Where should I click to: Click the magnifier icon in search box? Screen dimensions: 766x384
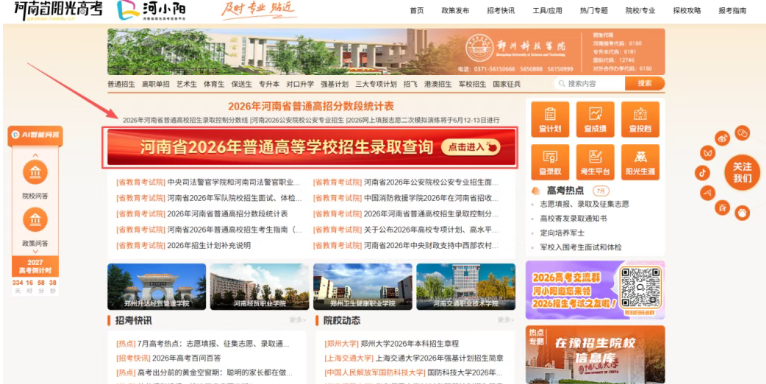pos(562,84)
